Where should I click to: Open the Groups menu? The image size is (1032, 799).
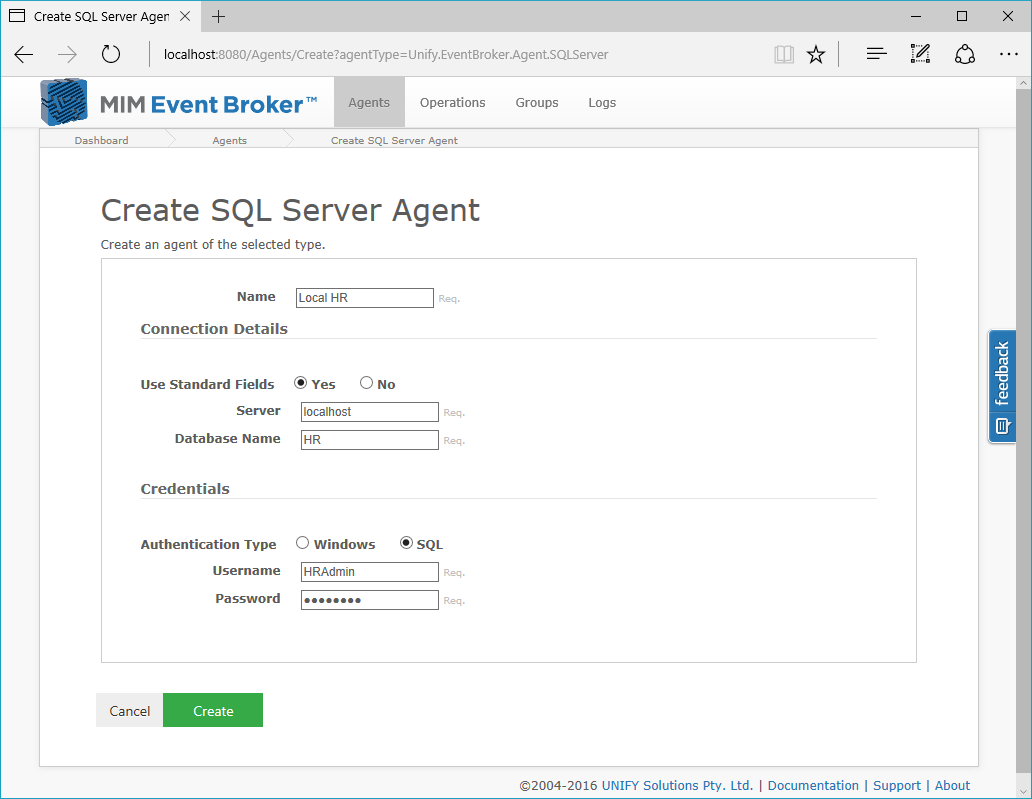point(537,103)
